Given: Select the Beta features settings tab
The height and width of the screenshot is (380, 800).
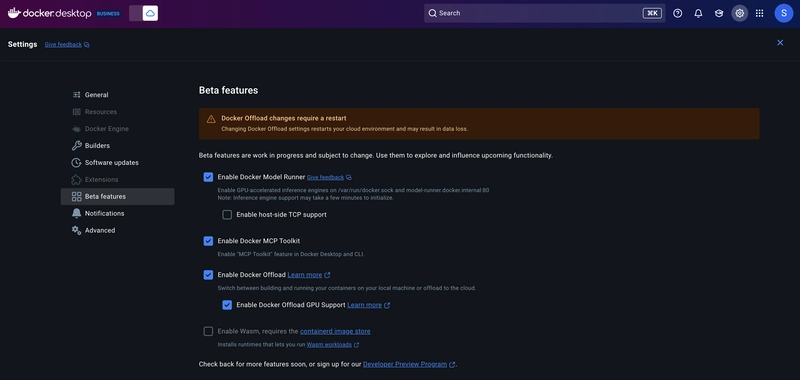Looking at the screenshot, I should click(x=117, y=196).
